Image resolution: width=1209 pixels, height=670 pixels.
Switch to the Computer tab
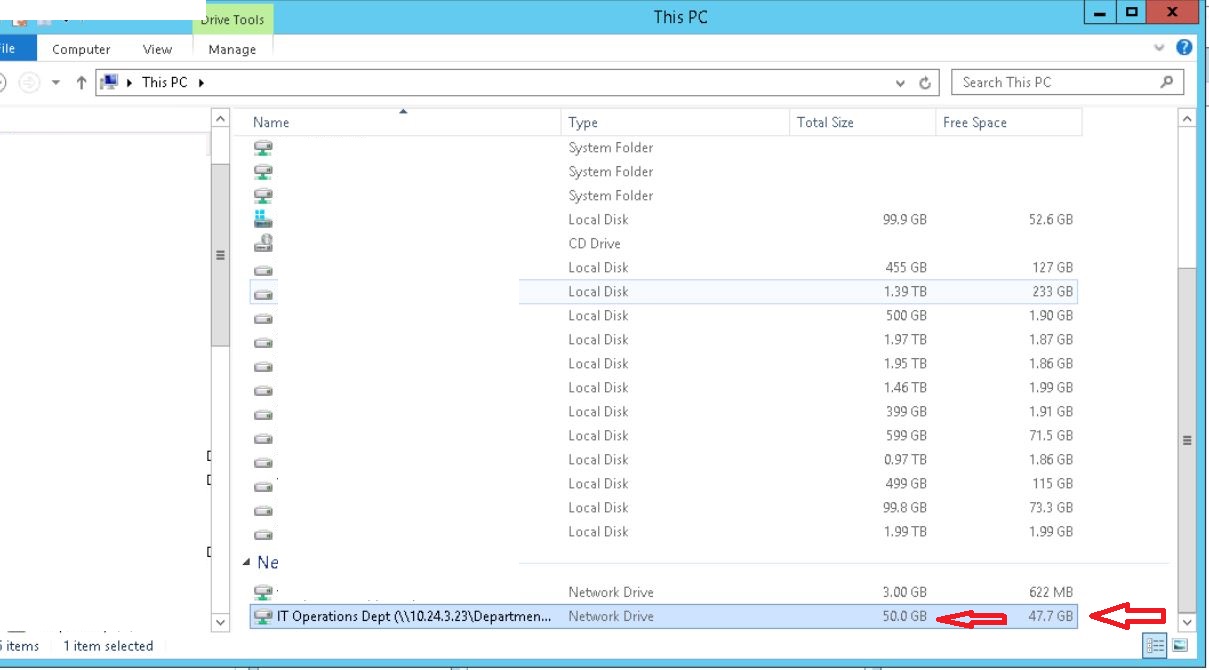81,48
